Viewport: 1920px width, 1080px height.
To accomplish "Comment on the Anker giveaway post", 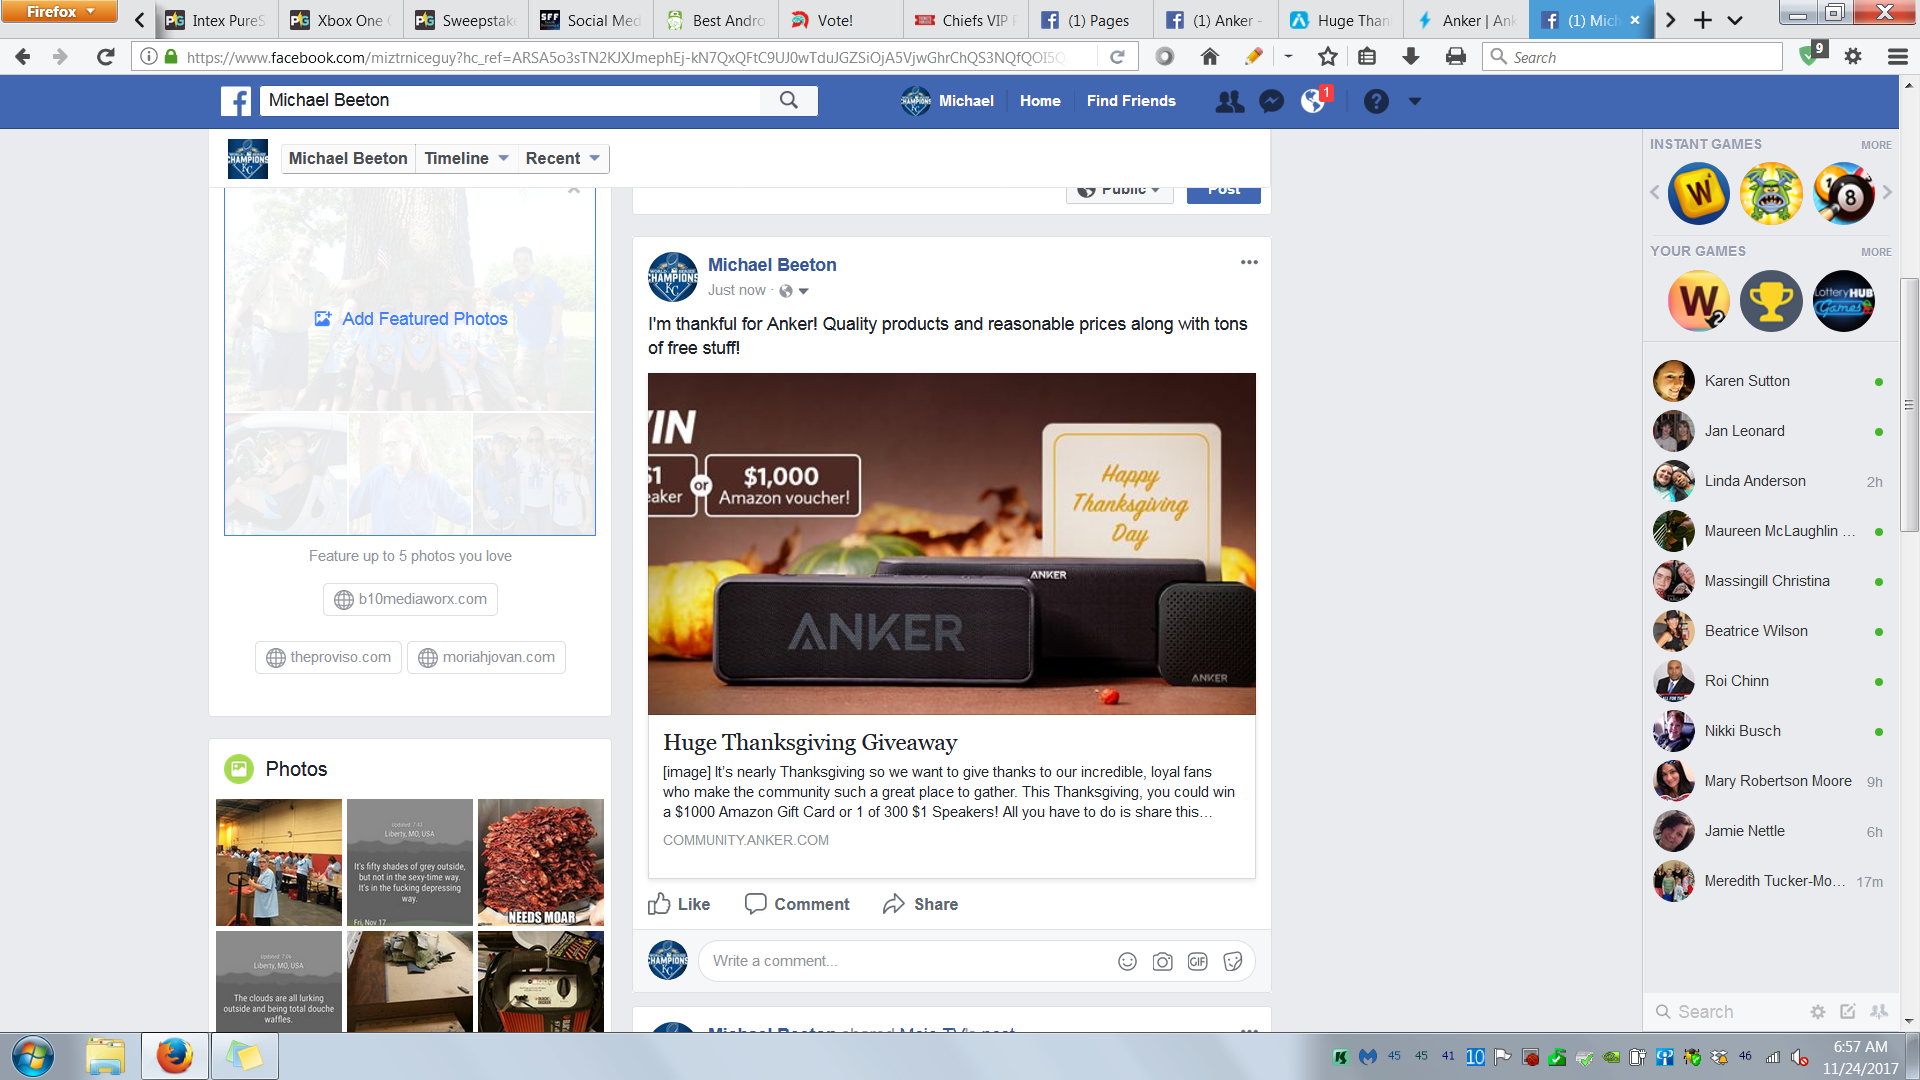I will pyautogui.click(x=797, y=904).
